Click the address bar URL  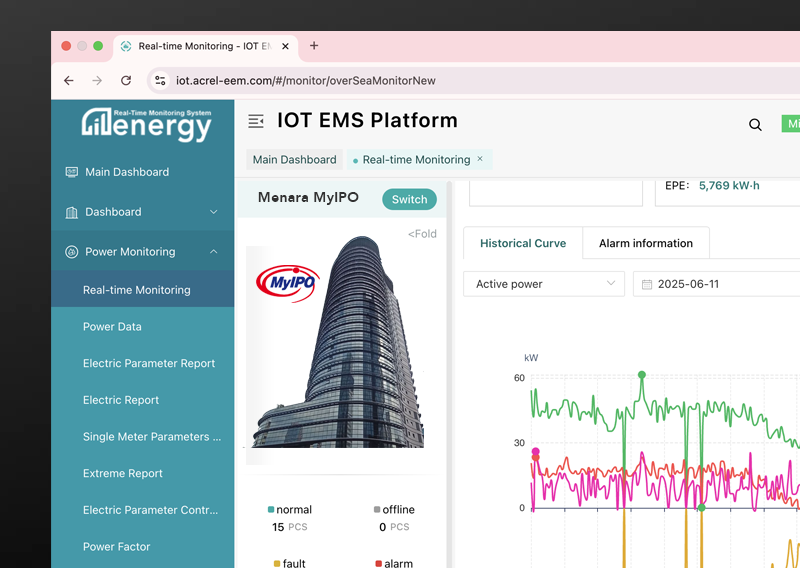306,81
